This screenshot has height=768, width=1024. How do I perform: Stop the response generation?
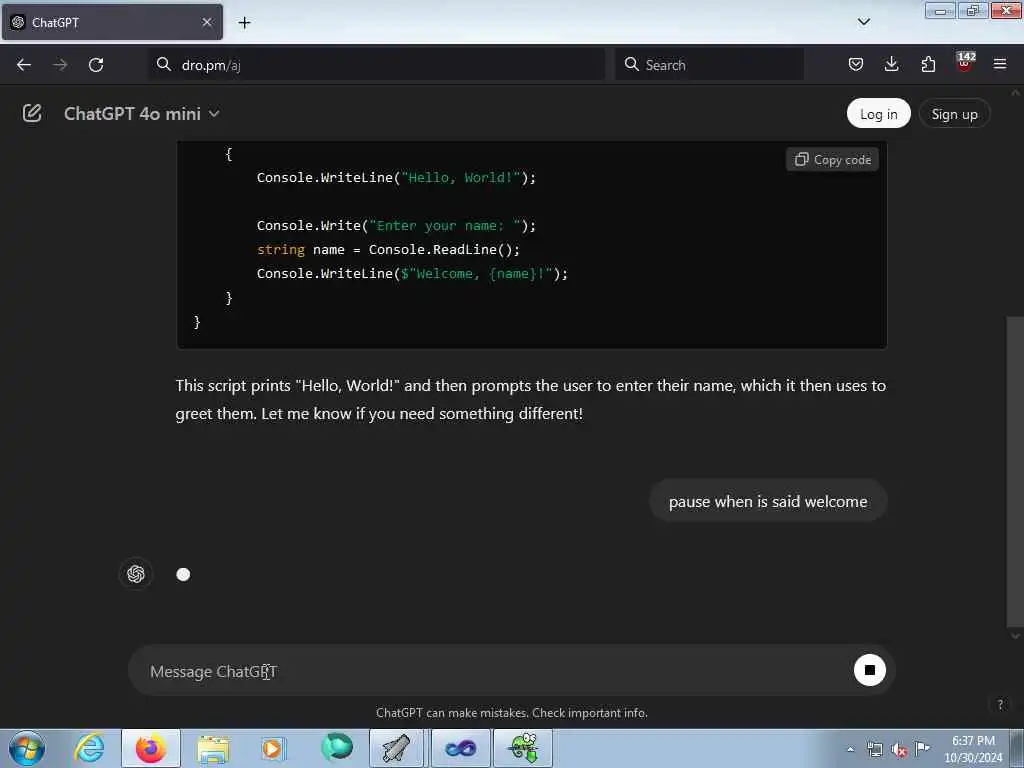tap(869, 670)
